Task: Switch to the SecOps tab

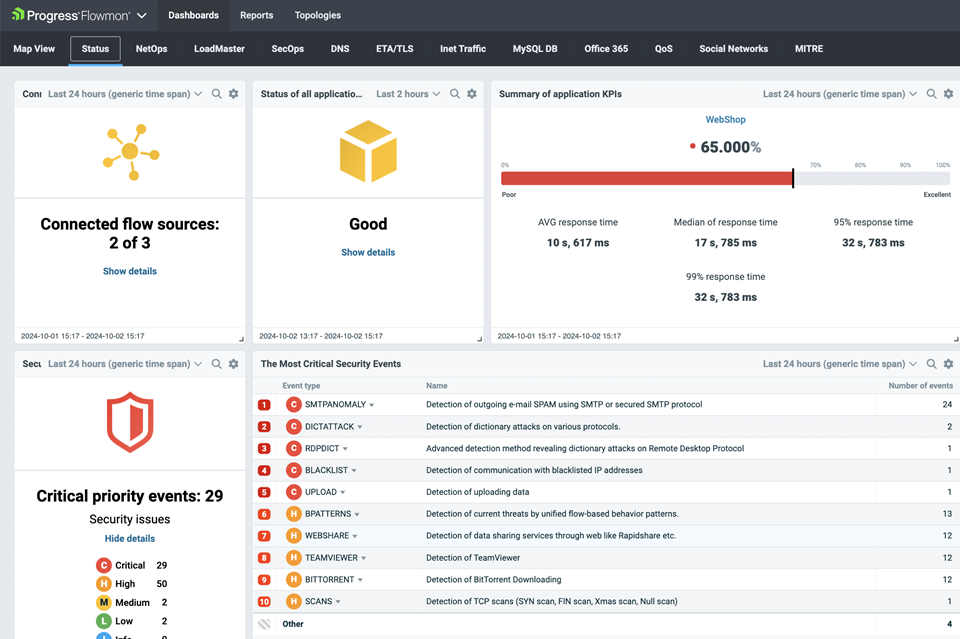Action: tap(287, 48)
